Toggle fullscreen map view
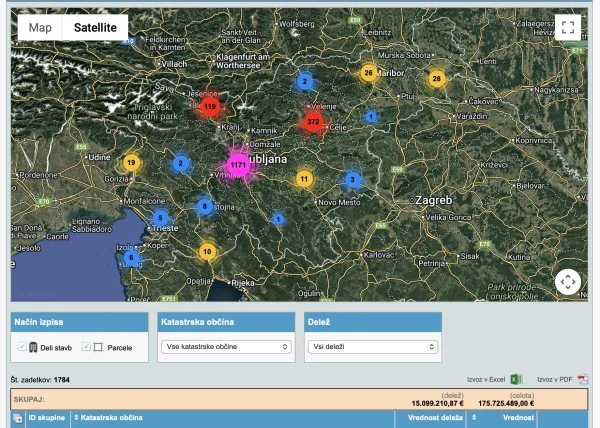 [567, 28]
